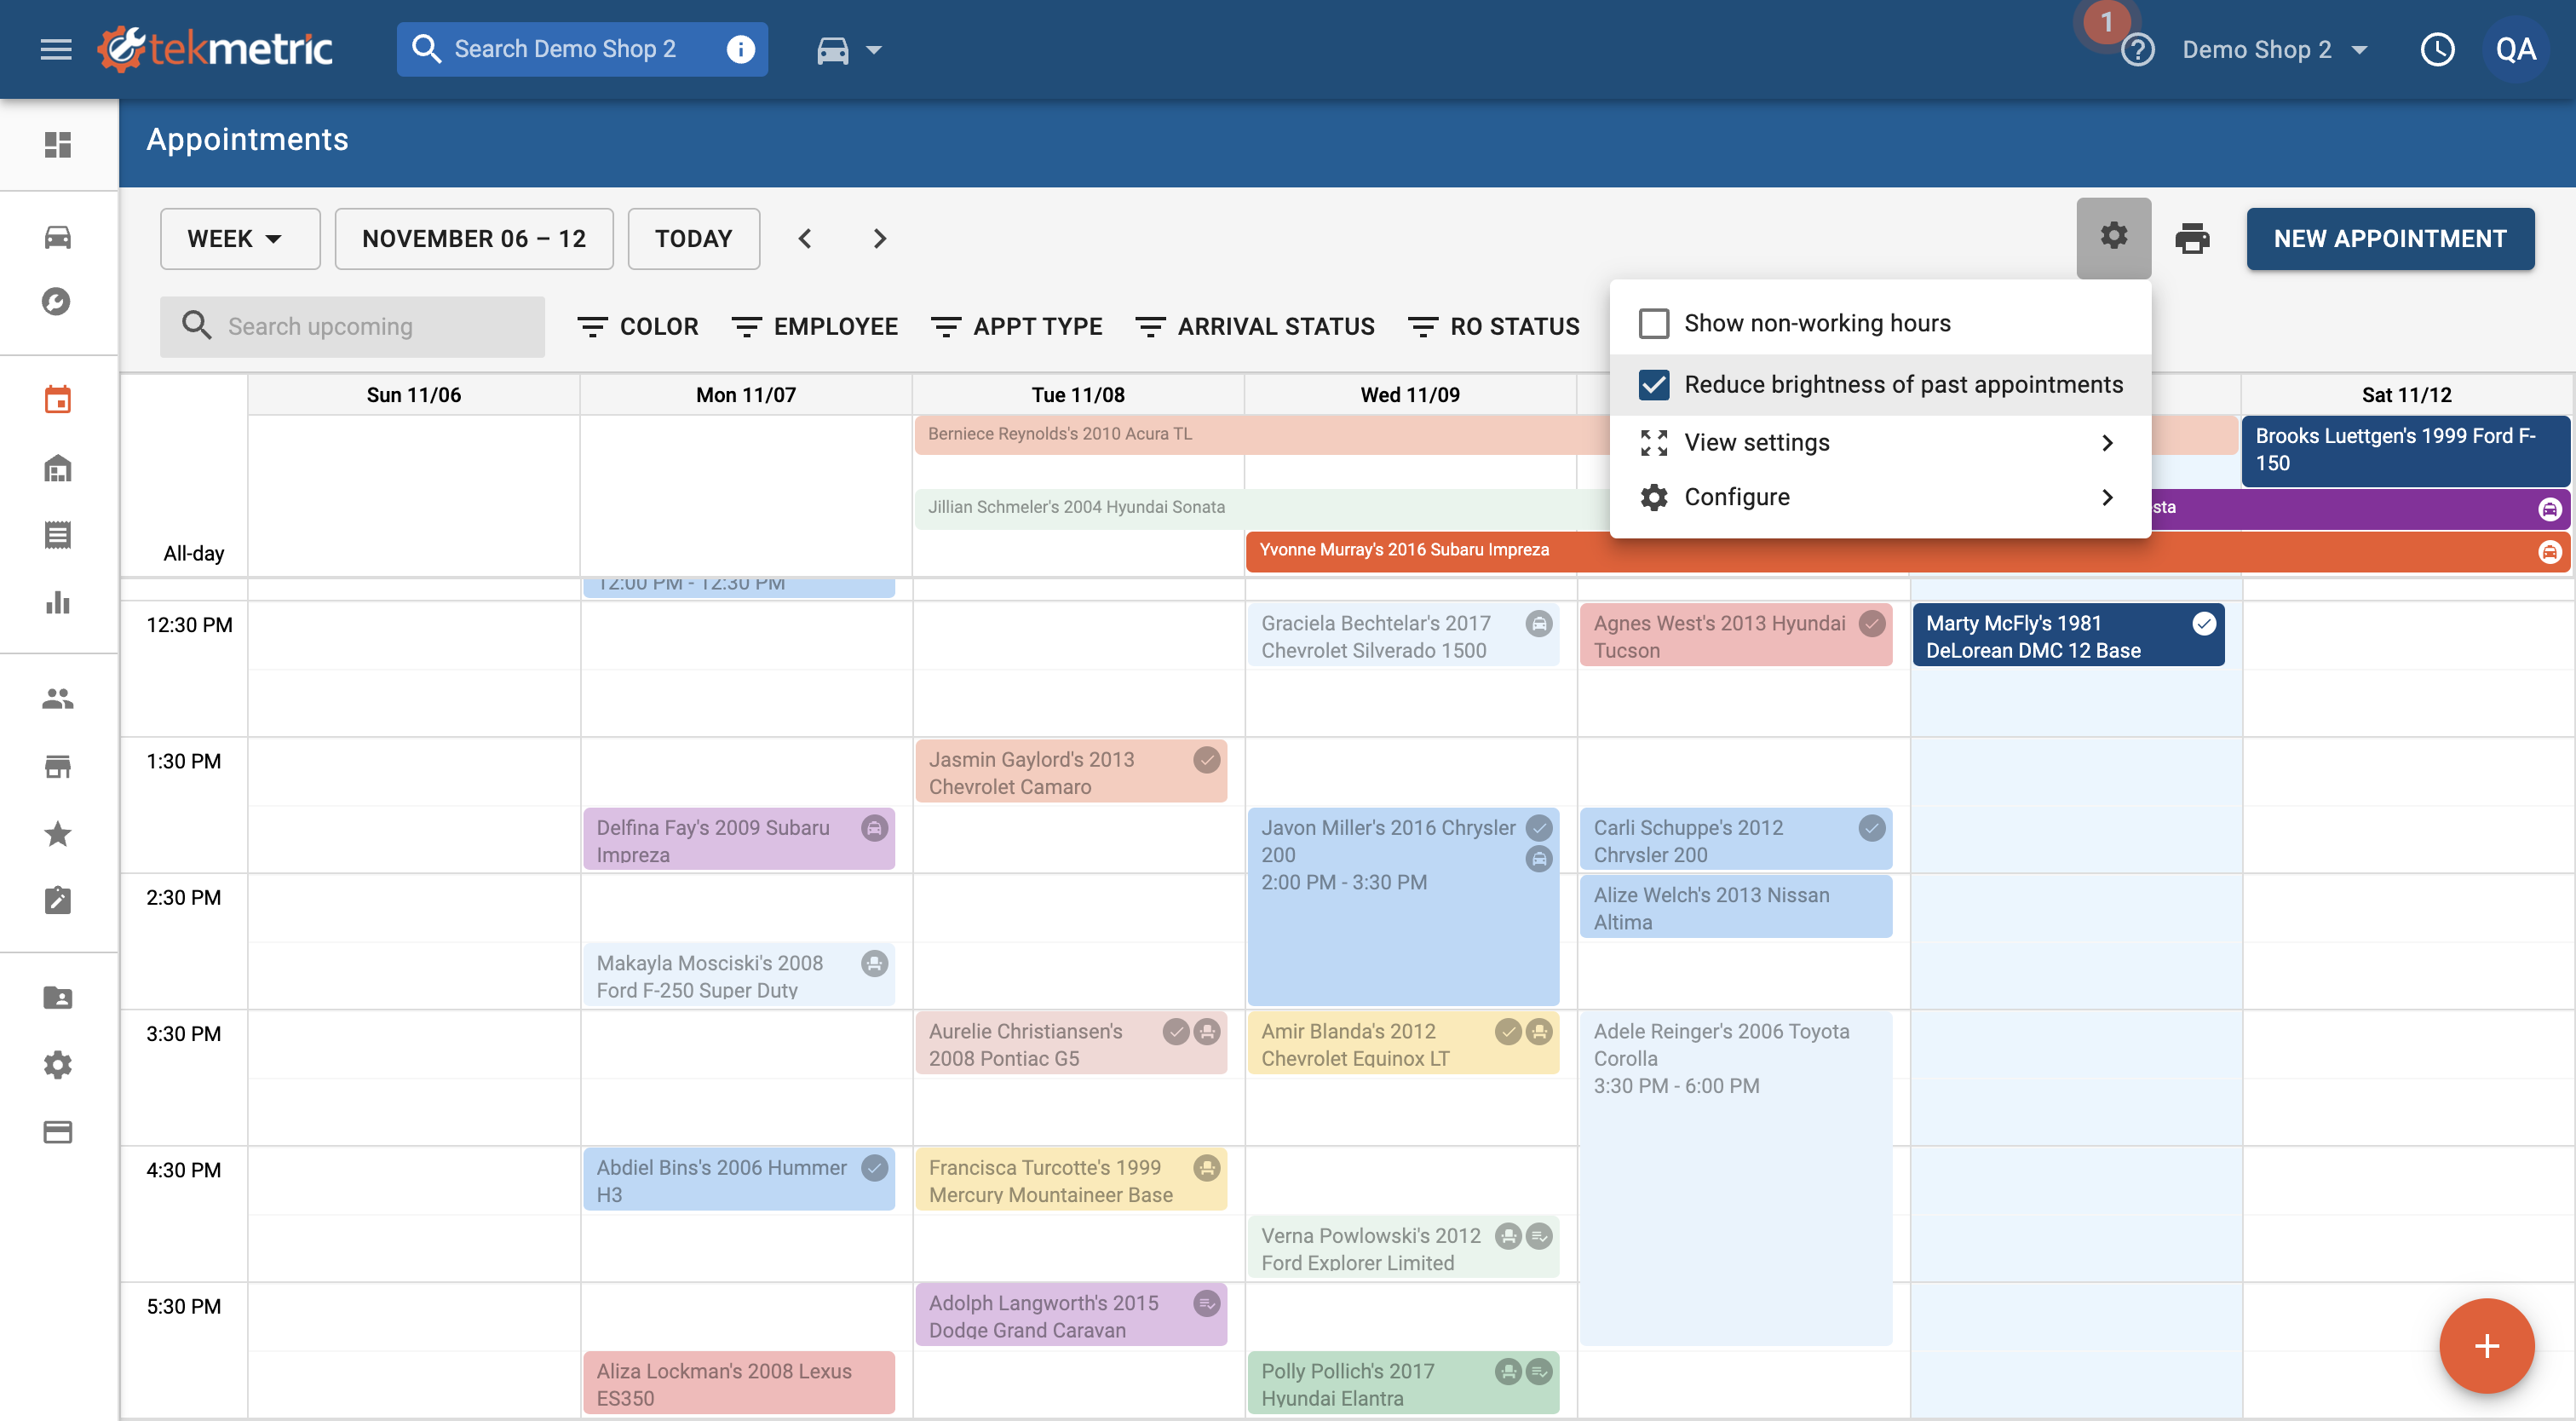
Task: Open the WEEK view dropdown
Action: point(240,239)
